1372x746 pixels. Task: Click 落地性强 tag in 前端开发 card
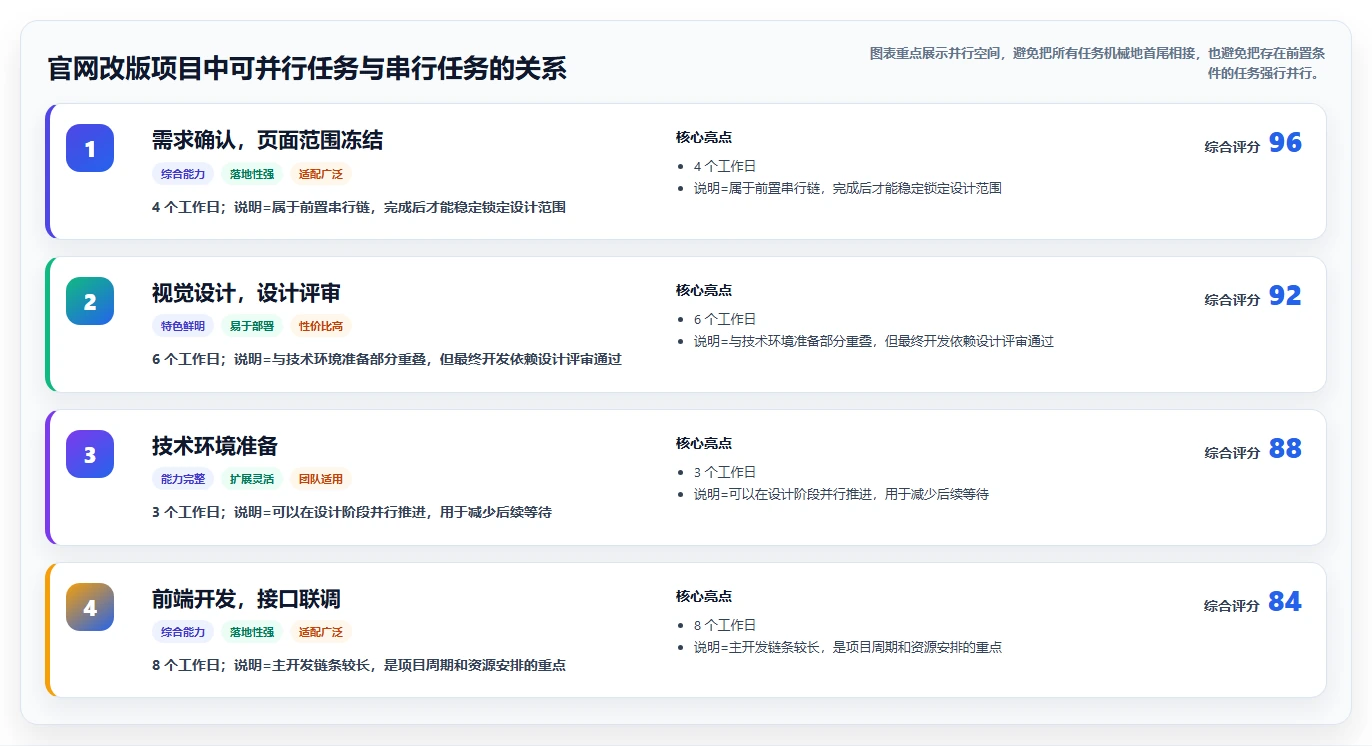pos(252,632)
